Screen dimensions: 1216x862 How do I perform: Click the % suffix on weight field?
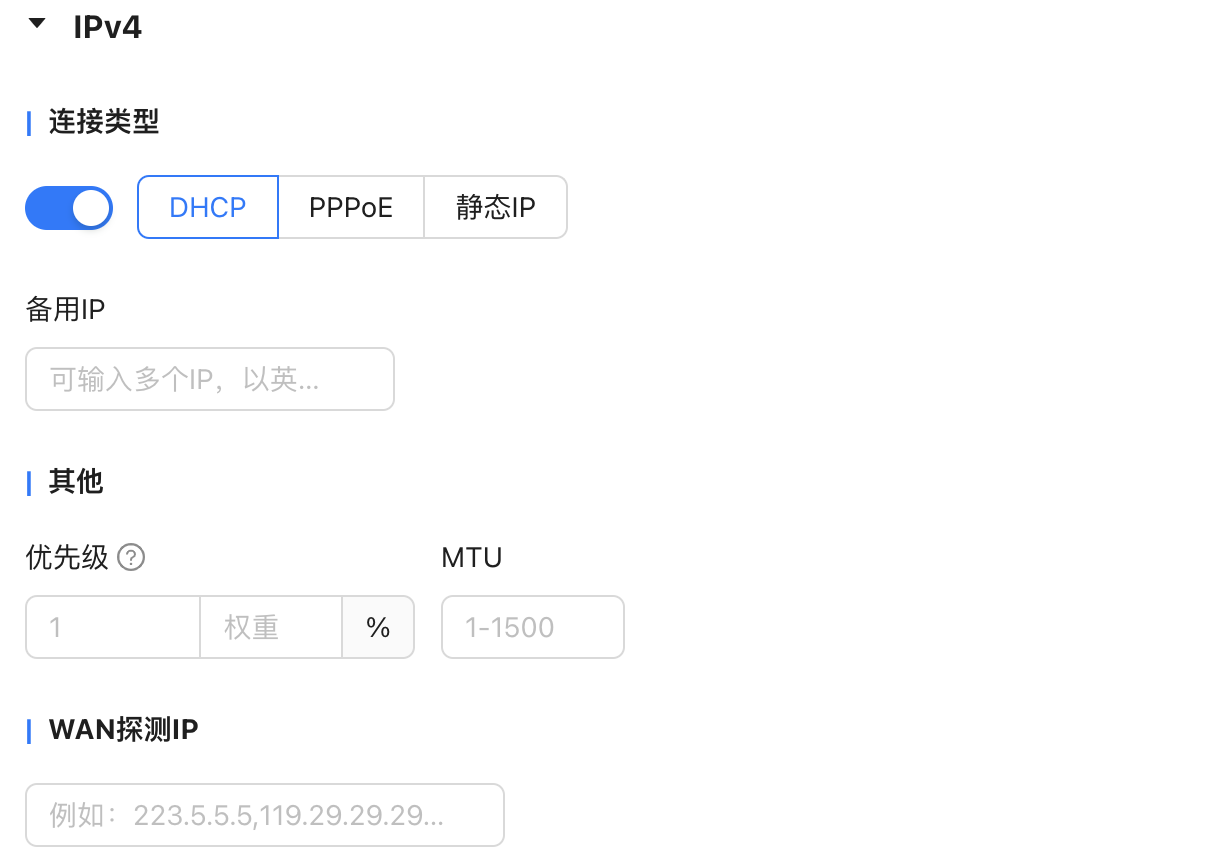[378, 627]
